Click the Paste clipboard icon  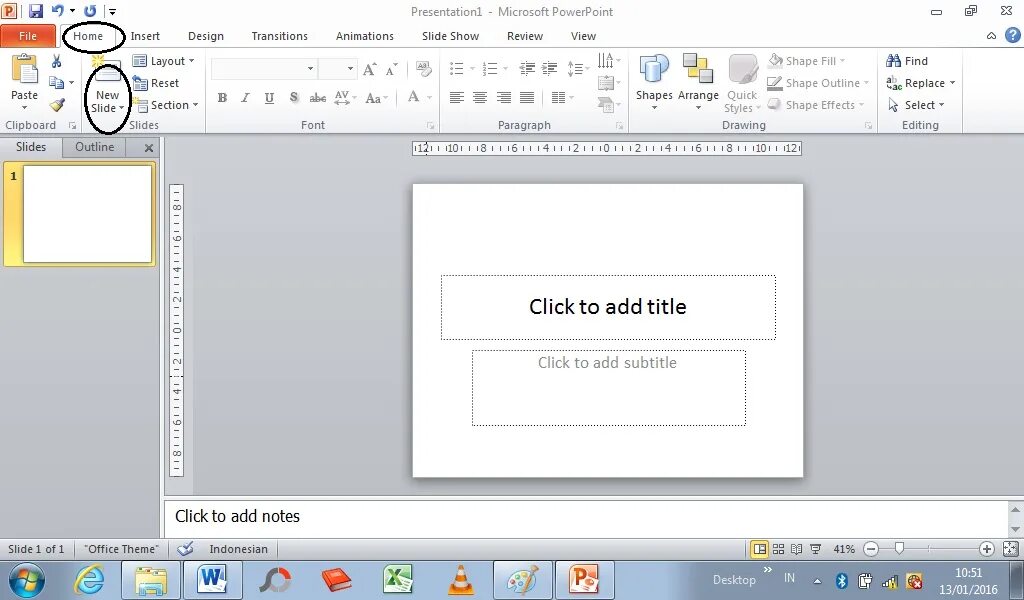click(x=25, y=71)
